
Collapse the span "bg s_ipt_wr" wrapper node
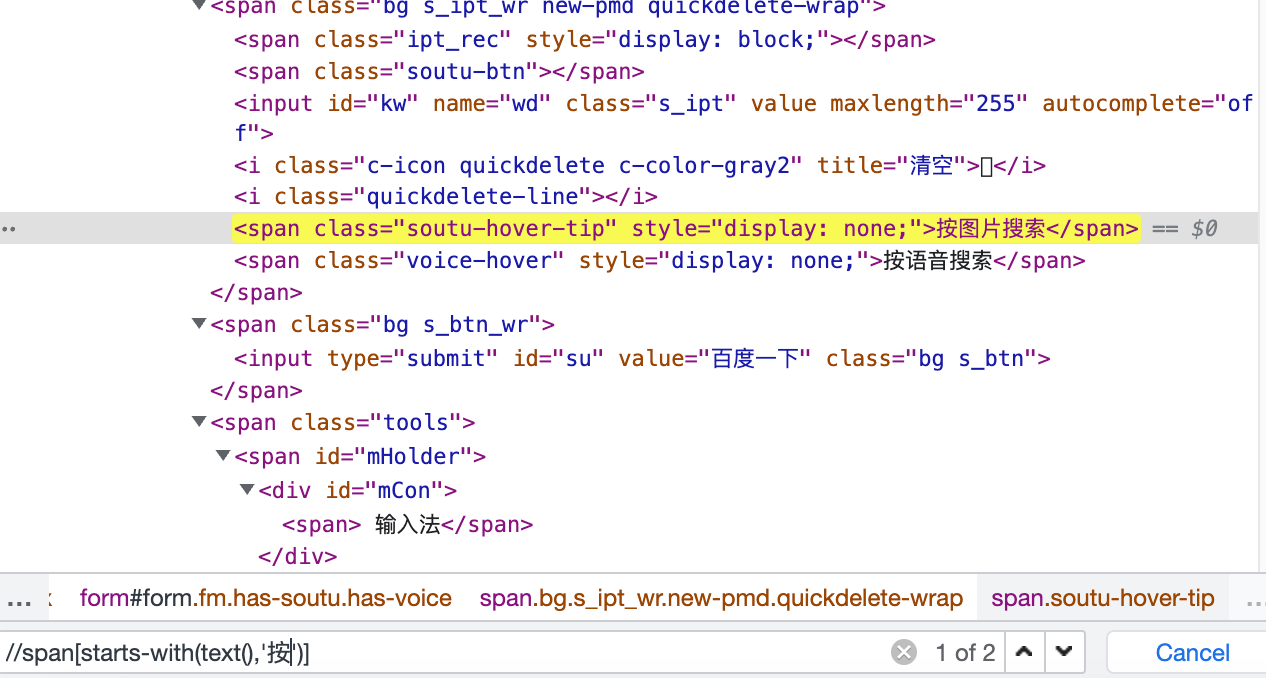pyautogui.click(x=200, y=8)
